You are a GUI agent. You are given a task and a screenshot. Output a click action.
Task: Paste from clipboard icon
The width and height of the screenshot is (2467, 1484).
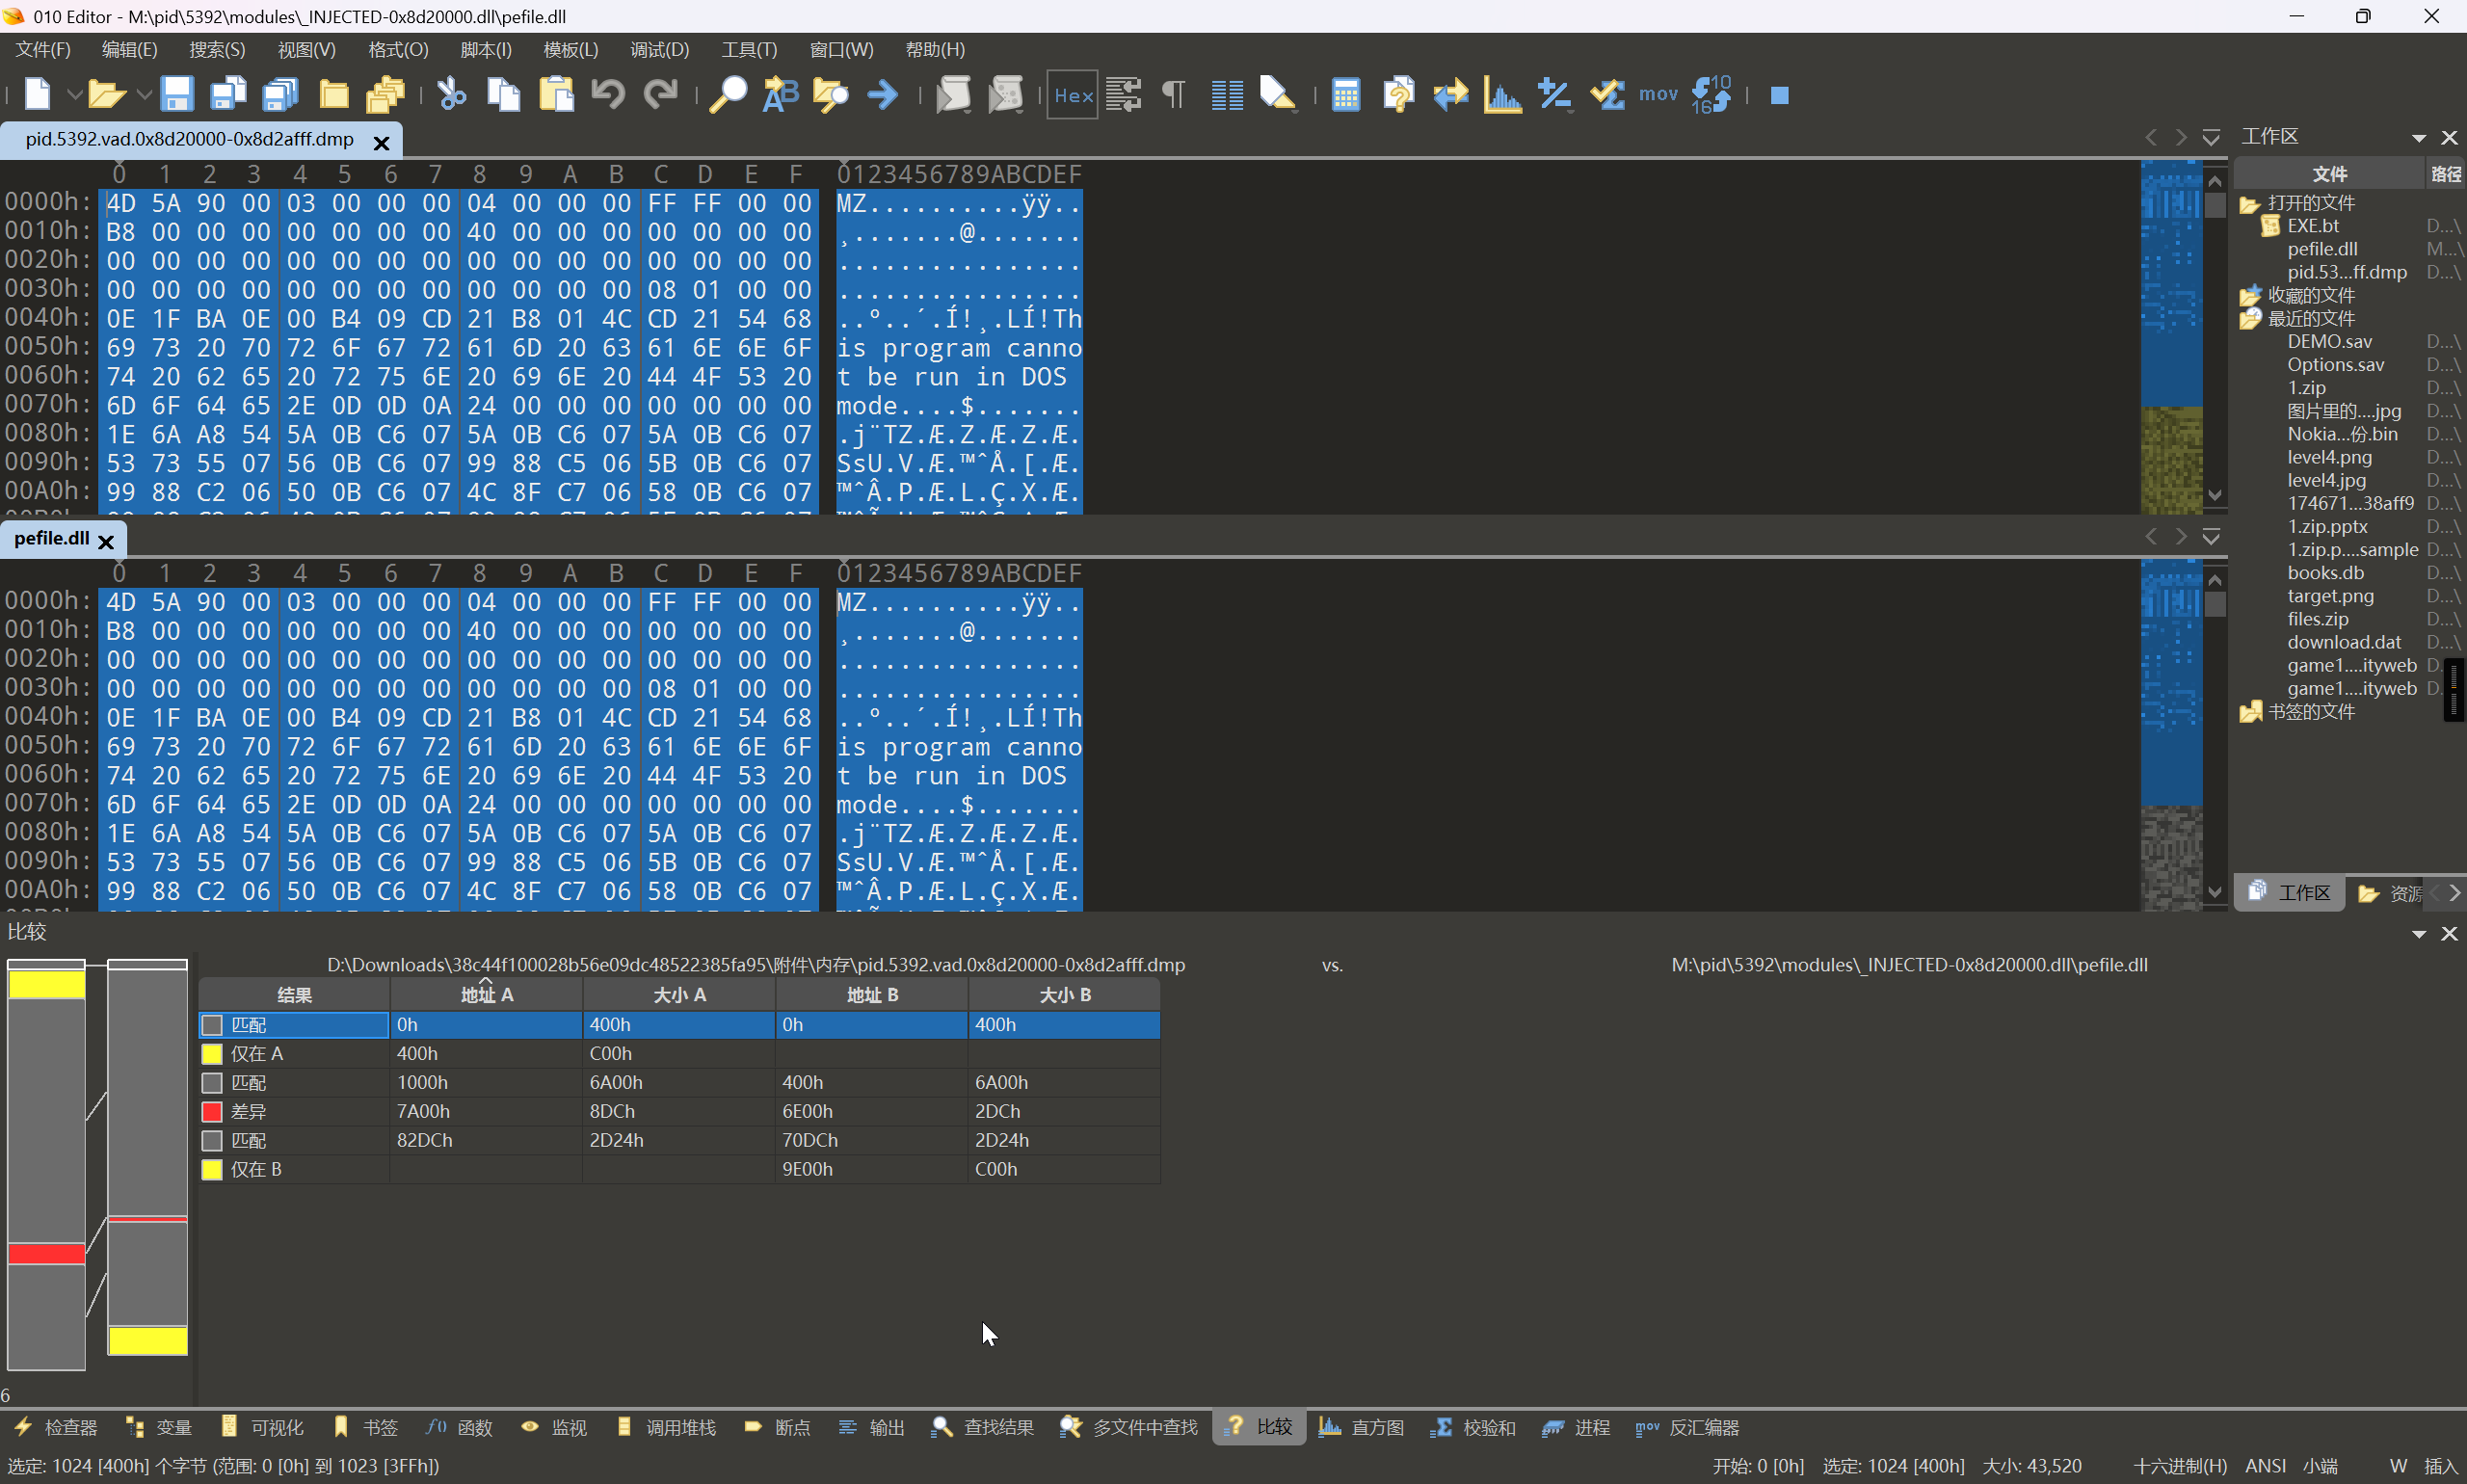pyautogui.click(x=556, y=95)
